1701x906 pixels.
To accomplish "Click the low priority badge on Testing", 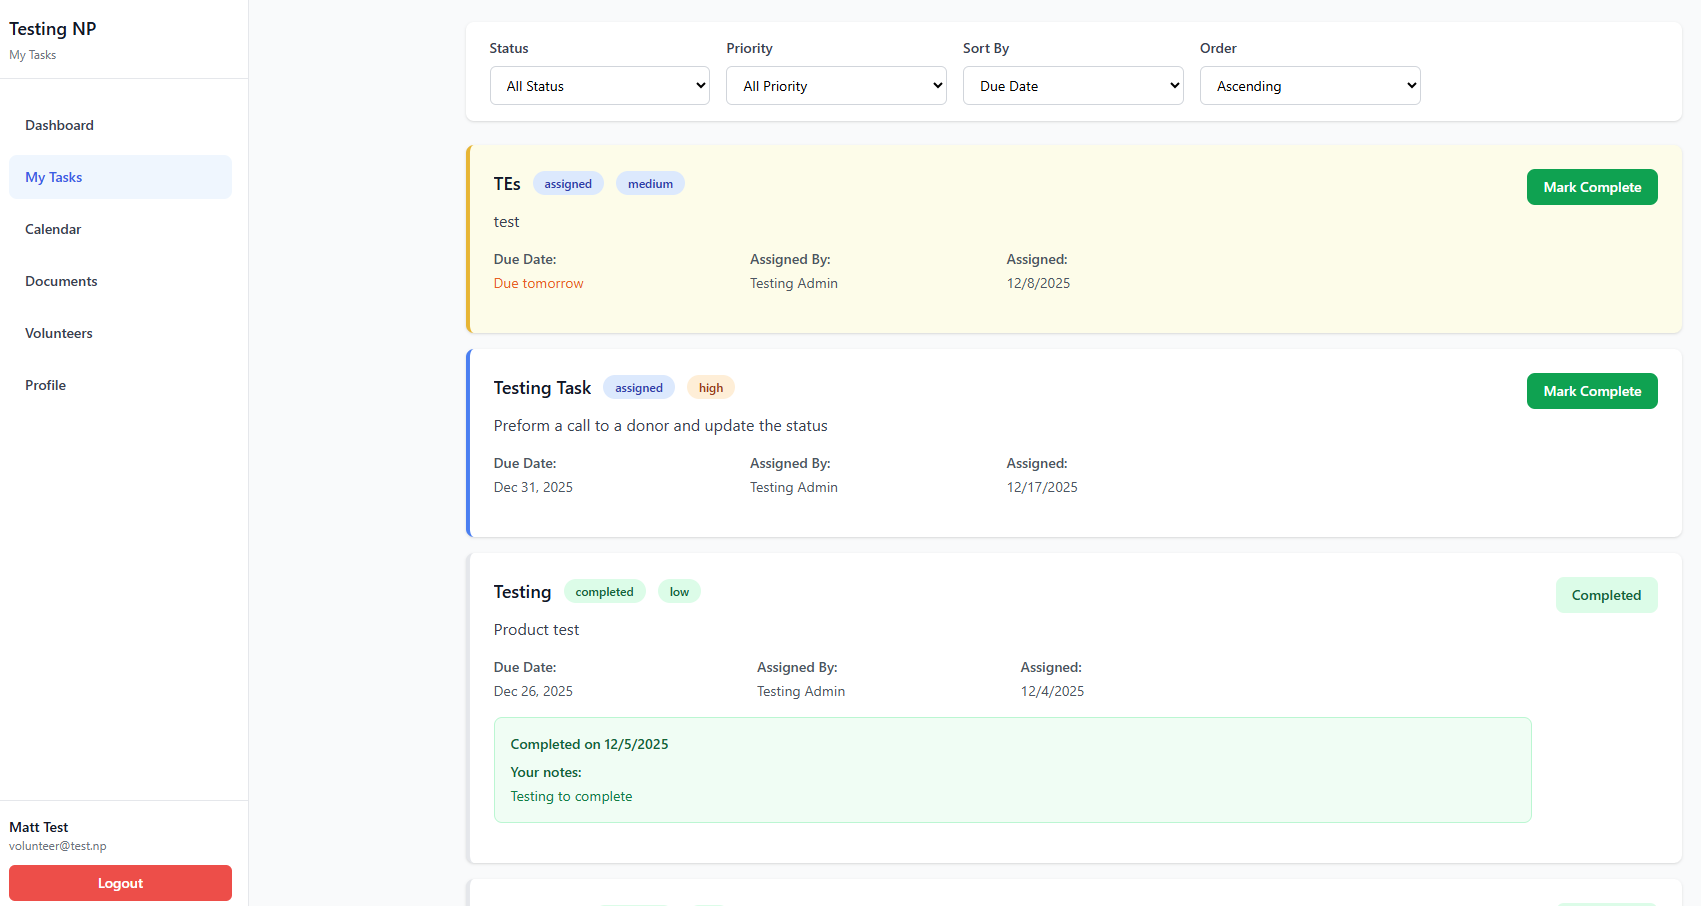I will pyautogui.click(x=679, y=591).
